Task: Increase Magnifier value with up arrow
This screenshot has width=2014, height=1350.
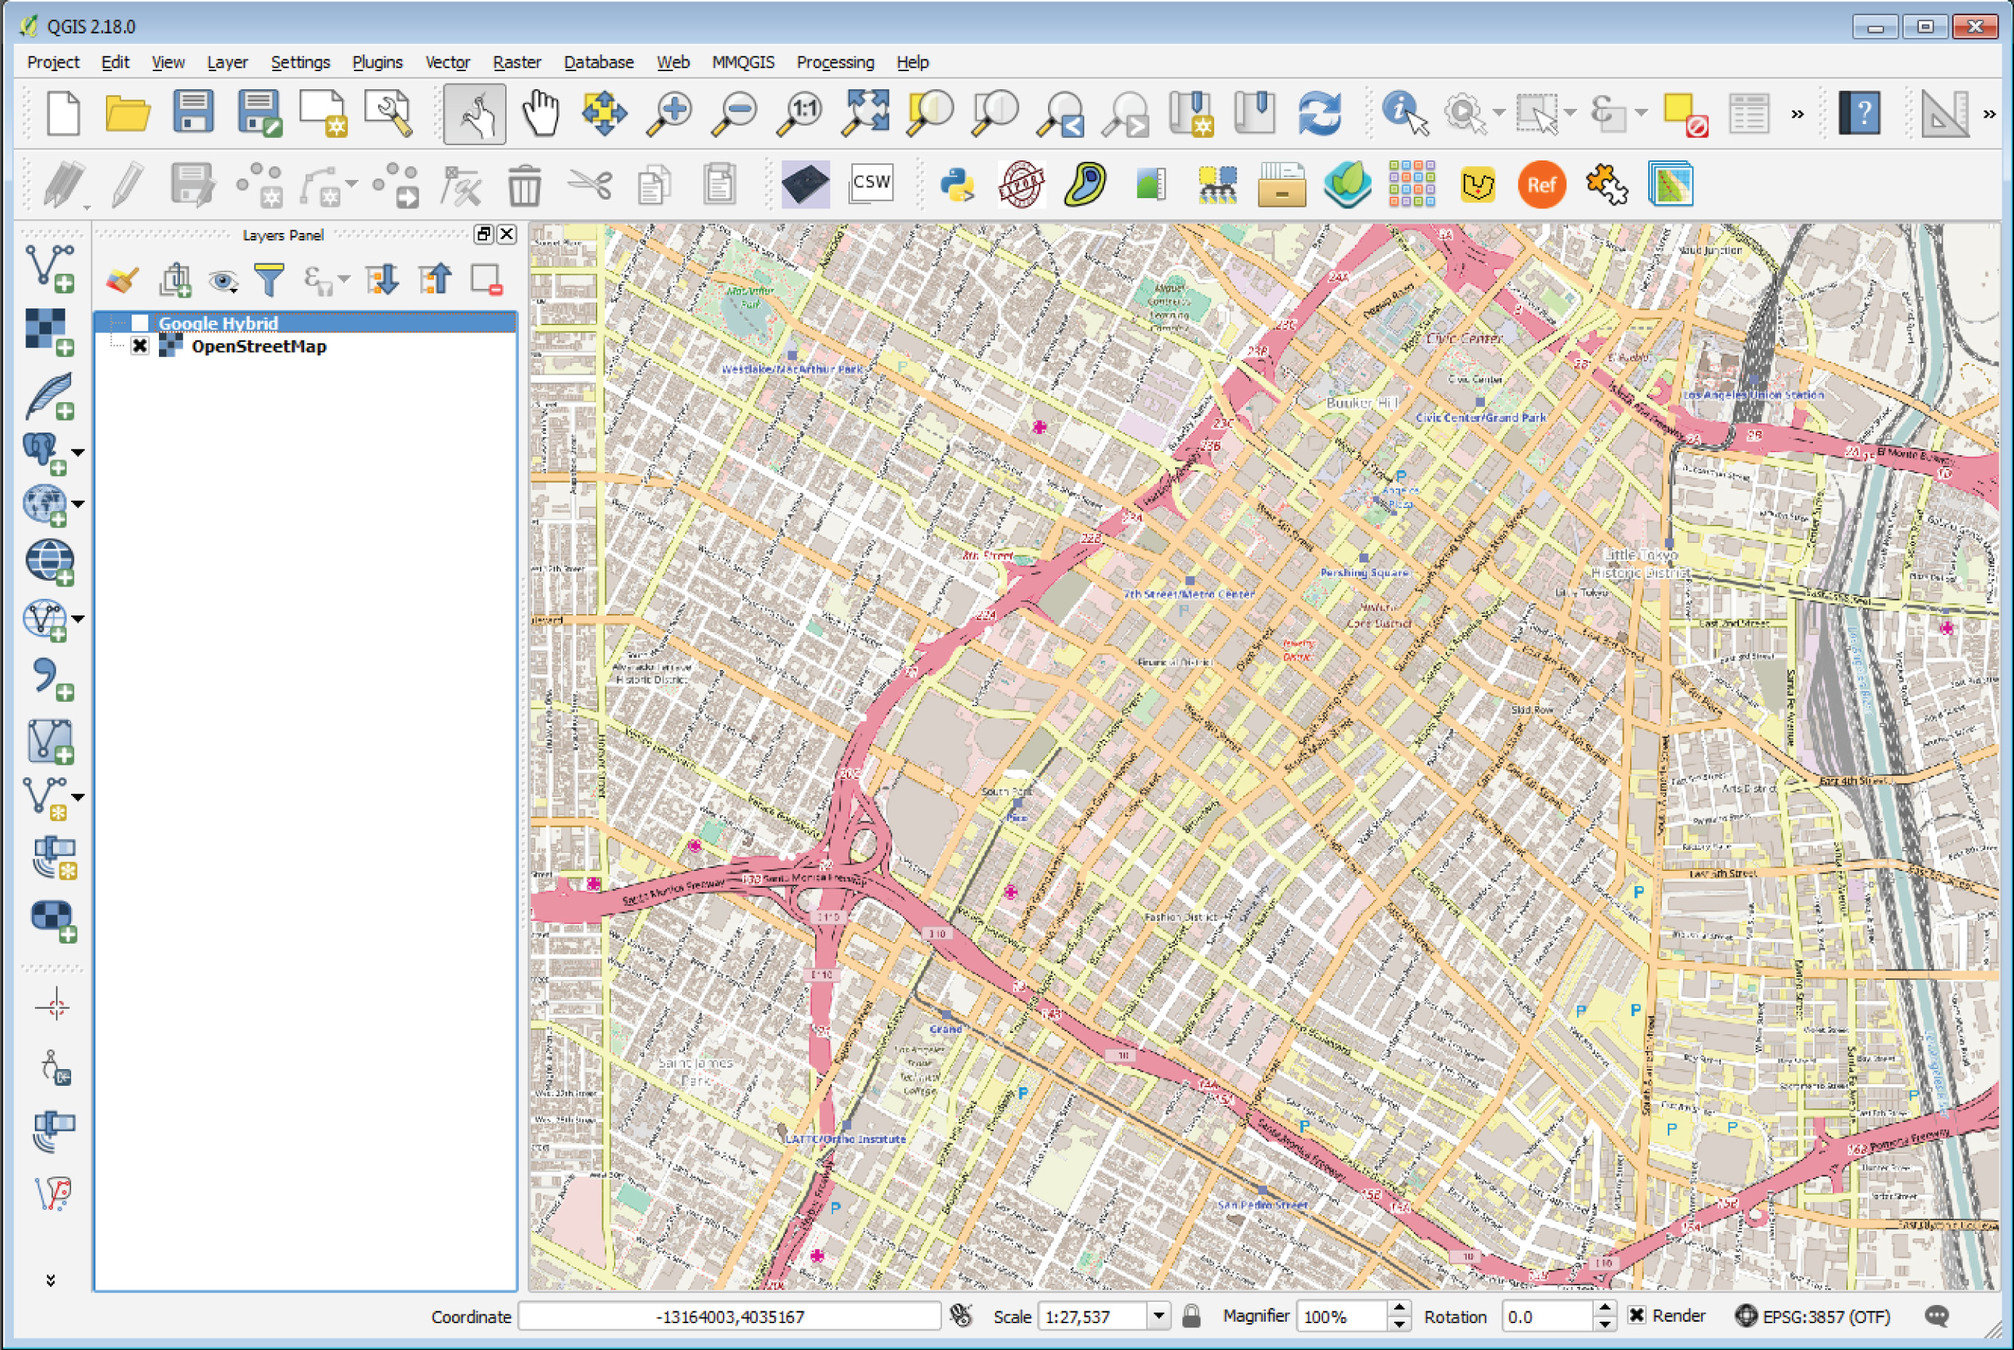Action: click(1399, 1308)
